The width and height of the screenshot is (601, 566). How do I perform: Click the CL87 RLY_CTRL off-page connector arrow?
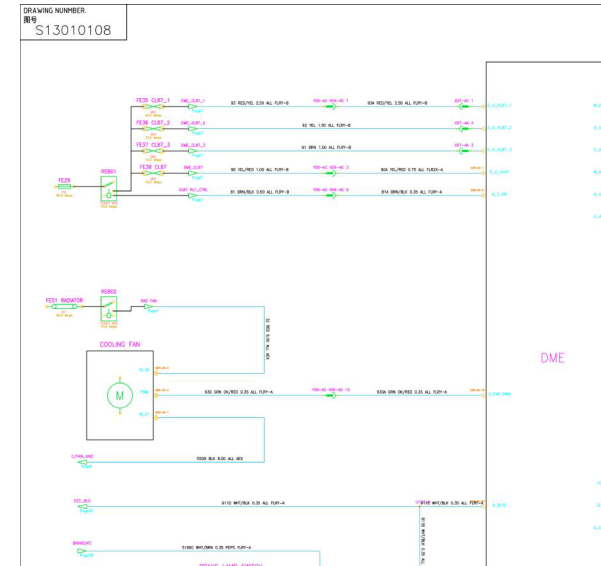click(193, 195)
